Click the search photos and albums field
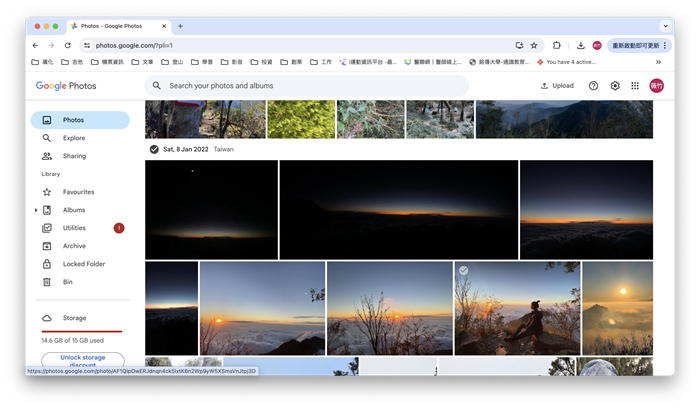This screenshot has width=700, height=409. (x=310, y=86)
